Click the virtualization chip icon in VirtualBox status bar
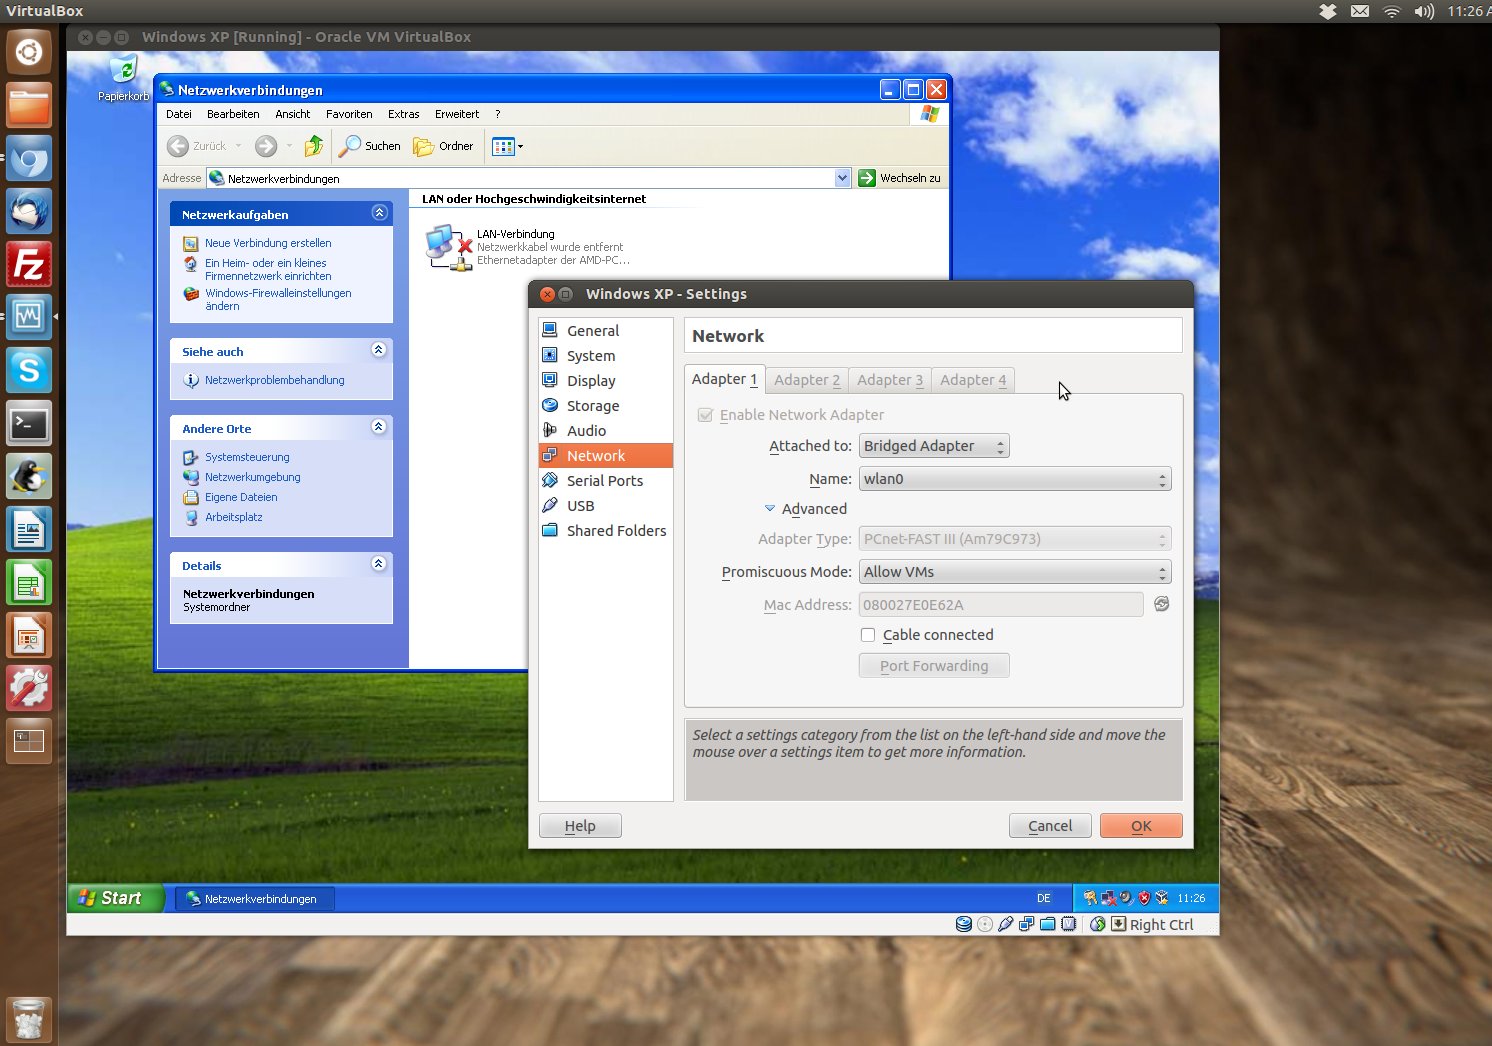This screenshot has width=1492, height=1046. [x=1069, y=924]
